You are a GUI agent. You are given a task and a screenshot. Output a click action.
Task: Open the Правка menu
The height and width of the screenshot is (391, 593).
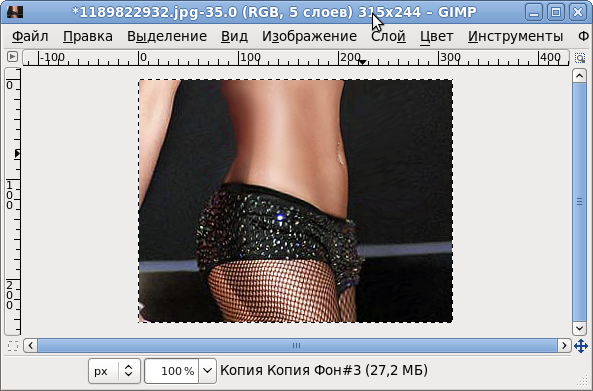coord(88,37)
